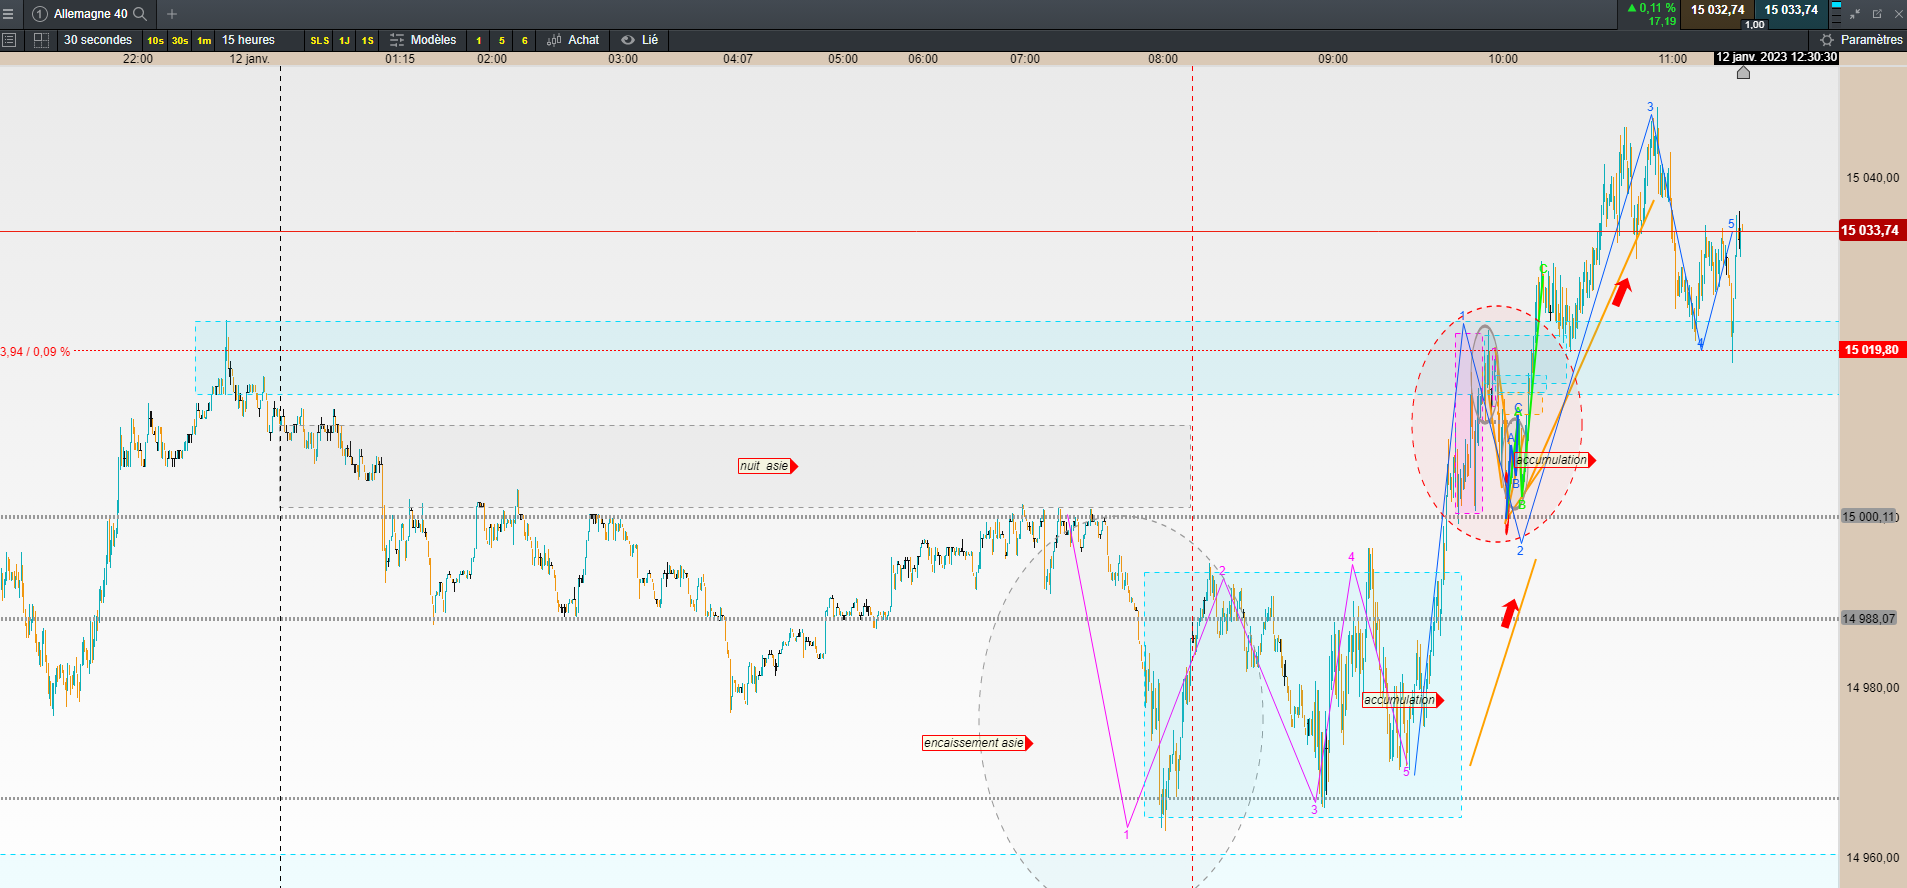Click the Paramètres gear icon

click(x=1827, y=40)
